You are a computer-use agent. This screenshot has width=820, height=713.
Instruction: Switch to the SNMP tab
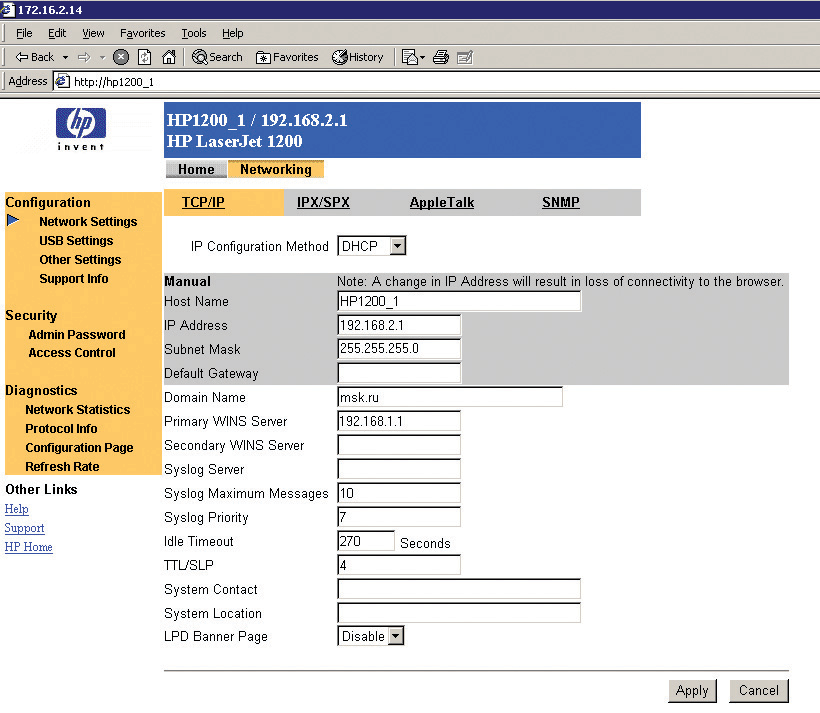[561, 202]
